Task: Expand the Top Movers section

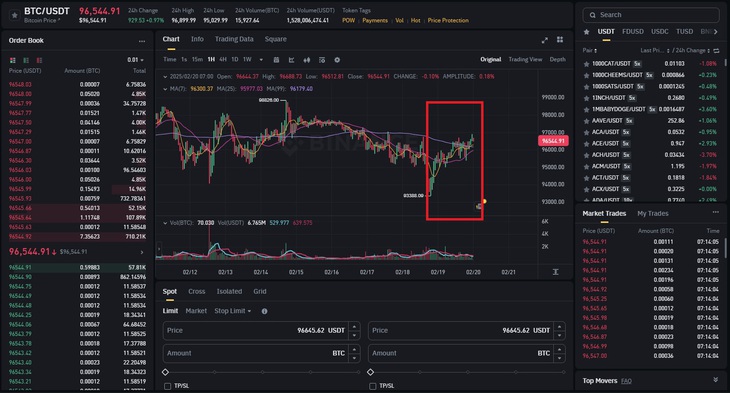Action: pyautogui.click(x=716, y=380)
